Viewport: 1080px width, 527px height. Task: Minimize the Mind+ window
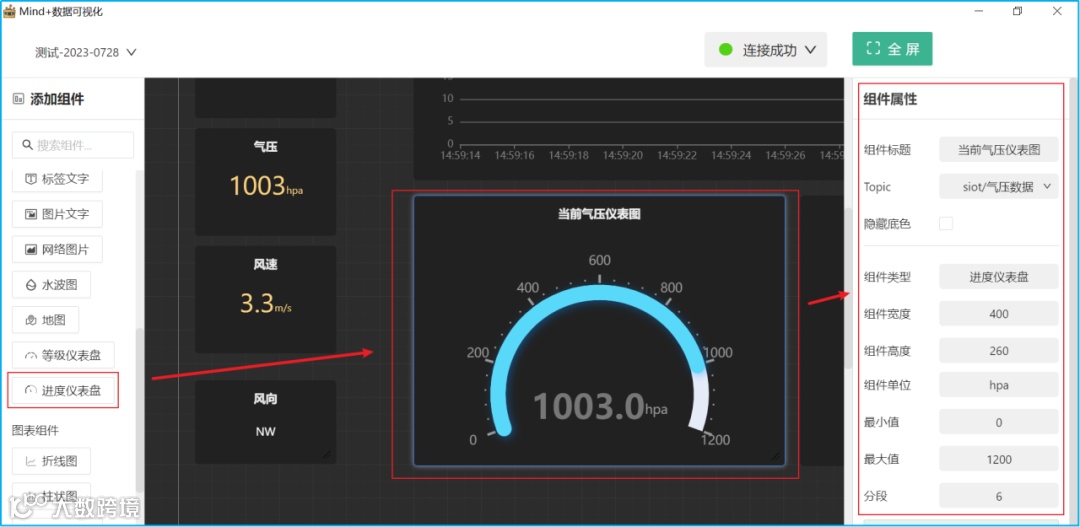(978, 11)
